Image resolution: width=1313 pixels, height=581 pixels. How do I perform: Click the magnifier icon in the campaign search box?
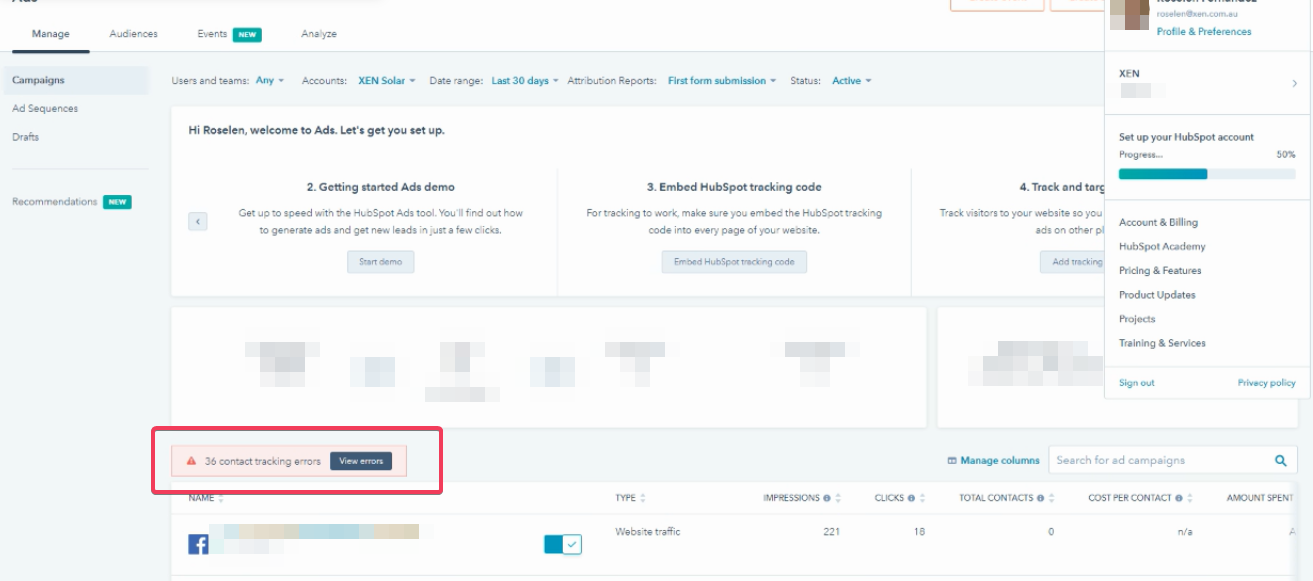coord(1280,460)
